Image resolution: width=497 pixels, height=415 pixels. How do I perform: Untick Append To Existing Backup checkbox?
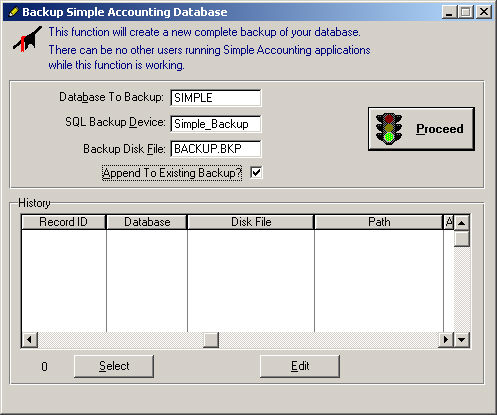256,173
